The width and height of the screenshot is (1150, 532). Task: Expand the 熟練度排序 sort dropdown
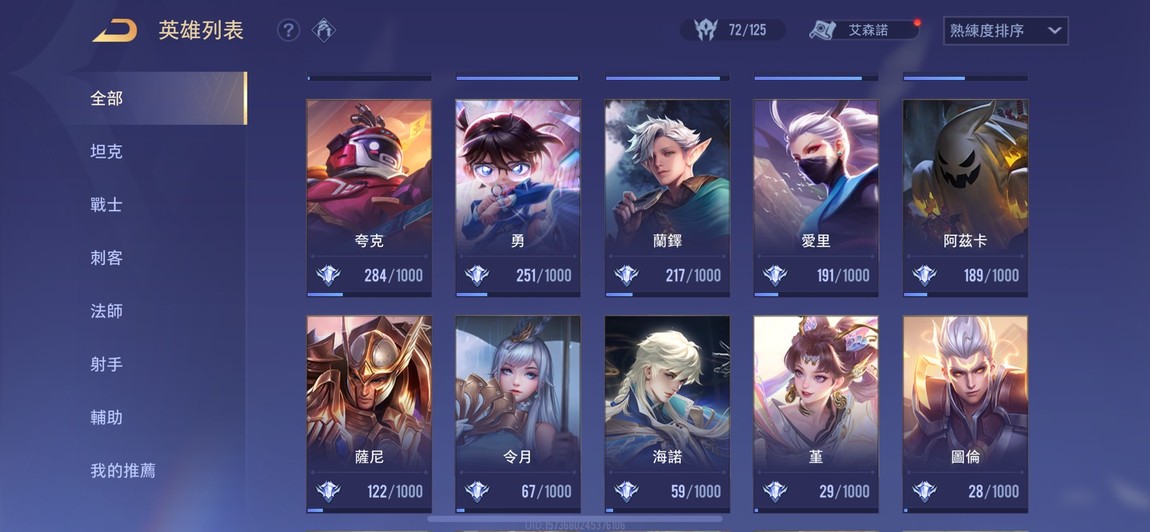tap(1006, 31)
